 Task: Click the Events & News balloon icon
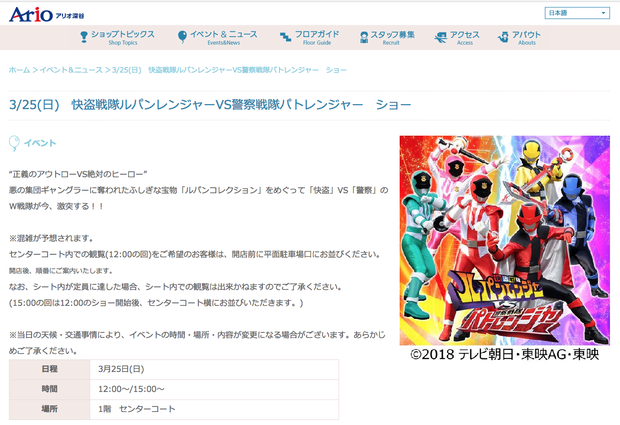pos(182,37)
